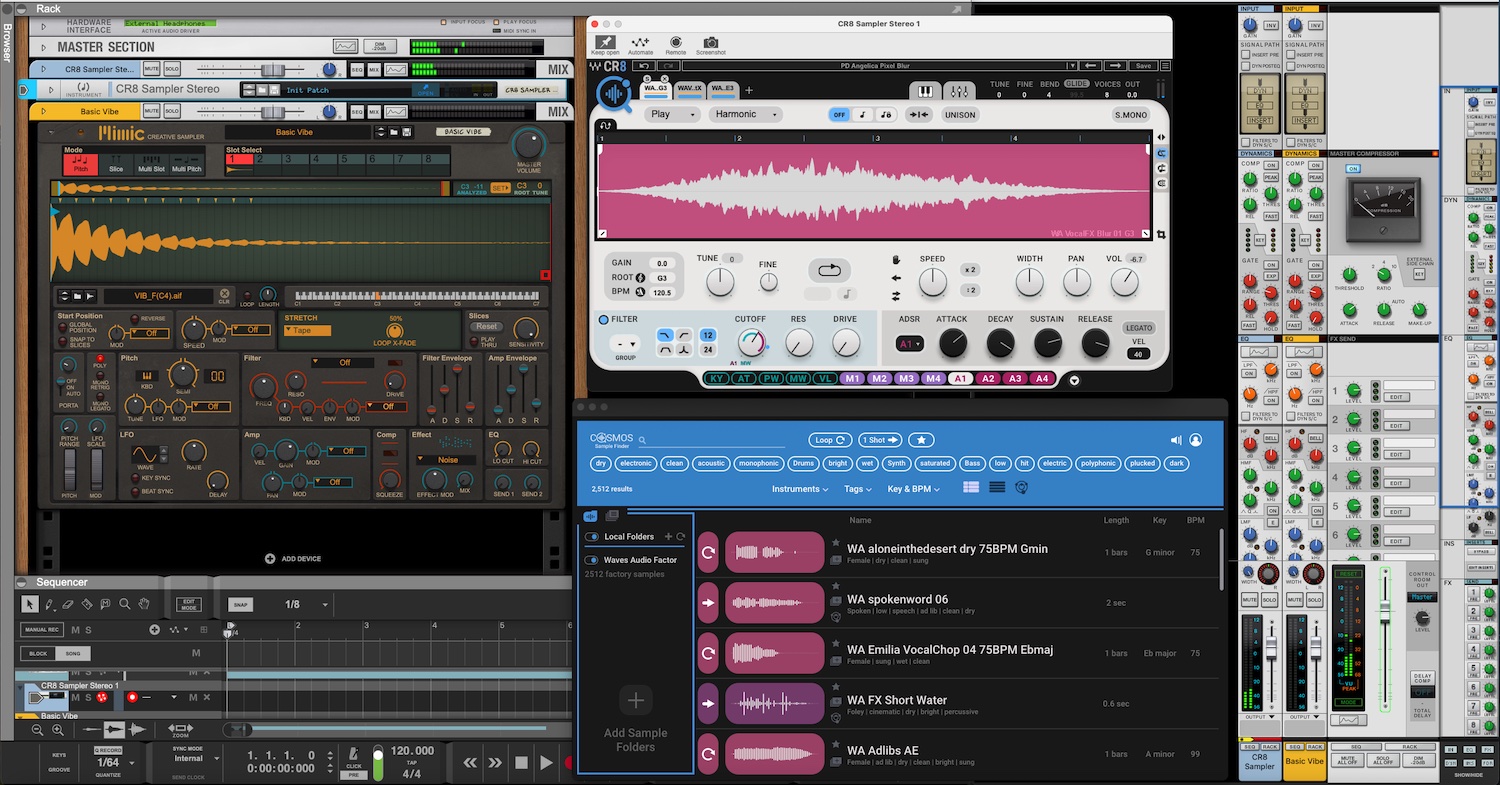The width and height of the screenshot is (1500, 785).
Task: Click the Automate icon in CR8 window
Action: coord(640,44)
